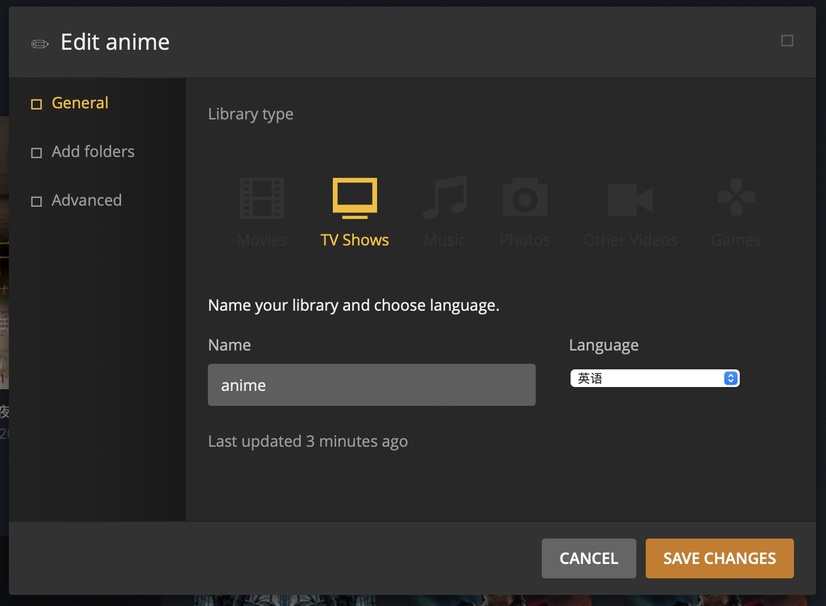The image size is (826, 606).
Task: Click the Name field containing anime
Action: (371, 385)
